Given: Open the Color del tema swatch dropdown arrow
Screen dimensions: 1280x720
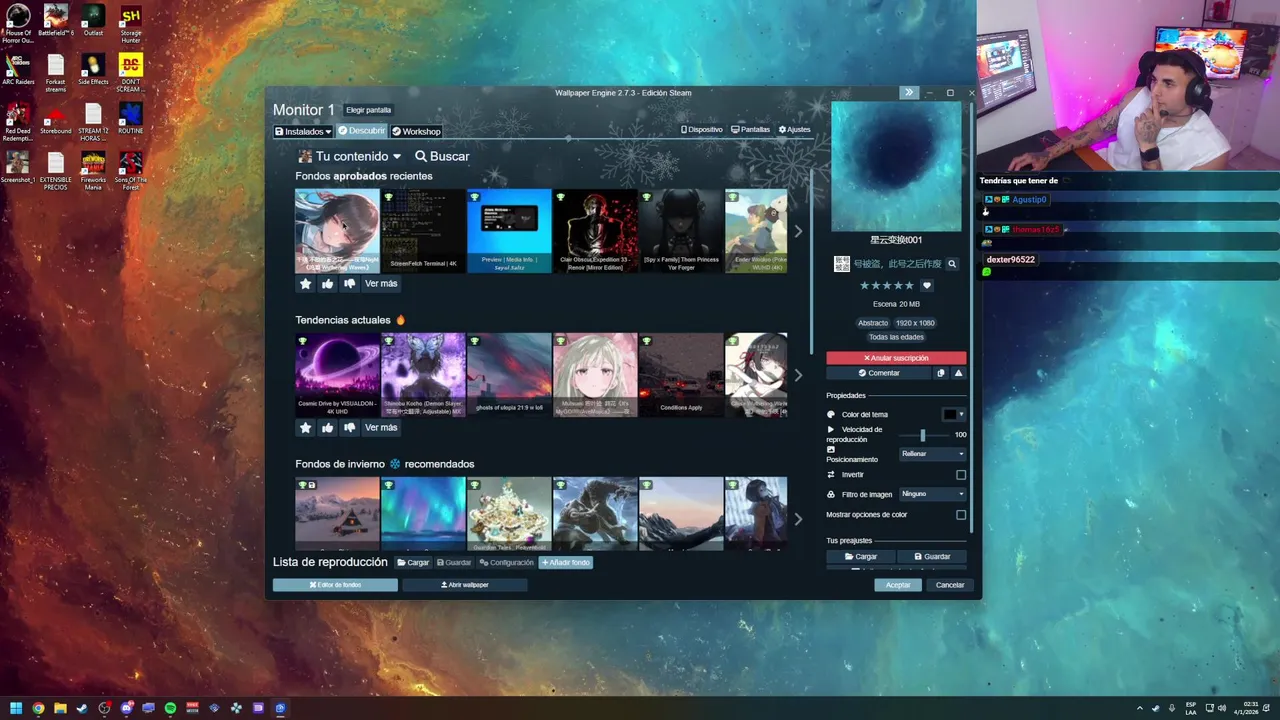Looking at the screenshot, I should pos(961,414).
